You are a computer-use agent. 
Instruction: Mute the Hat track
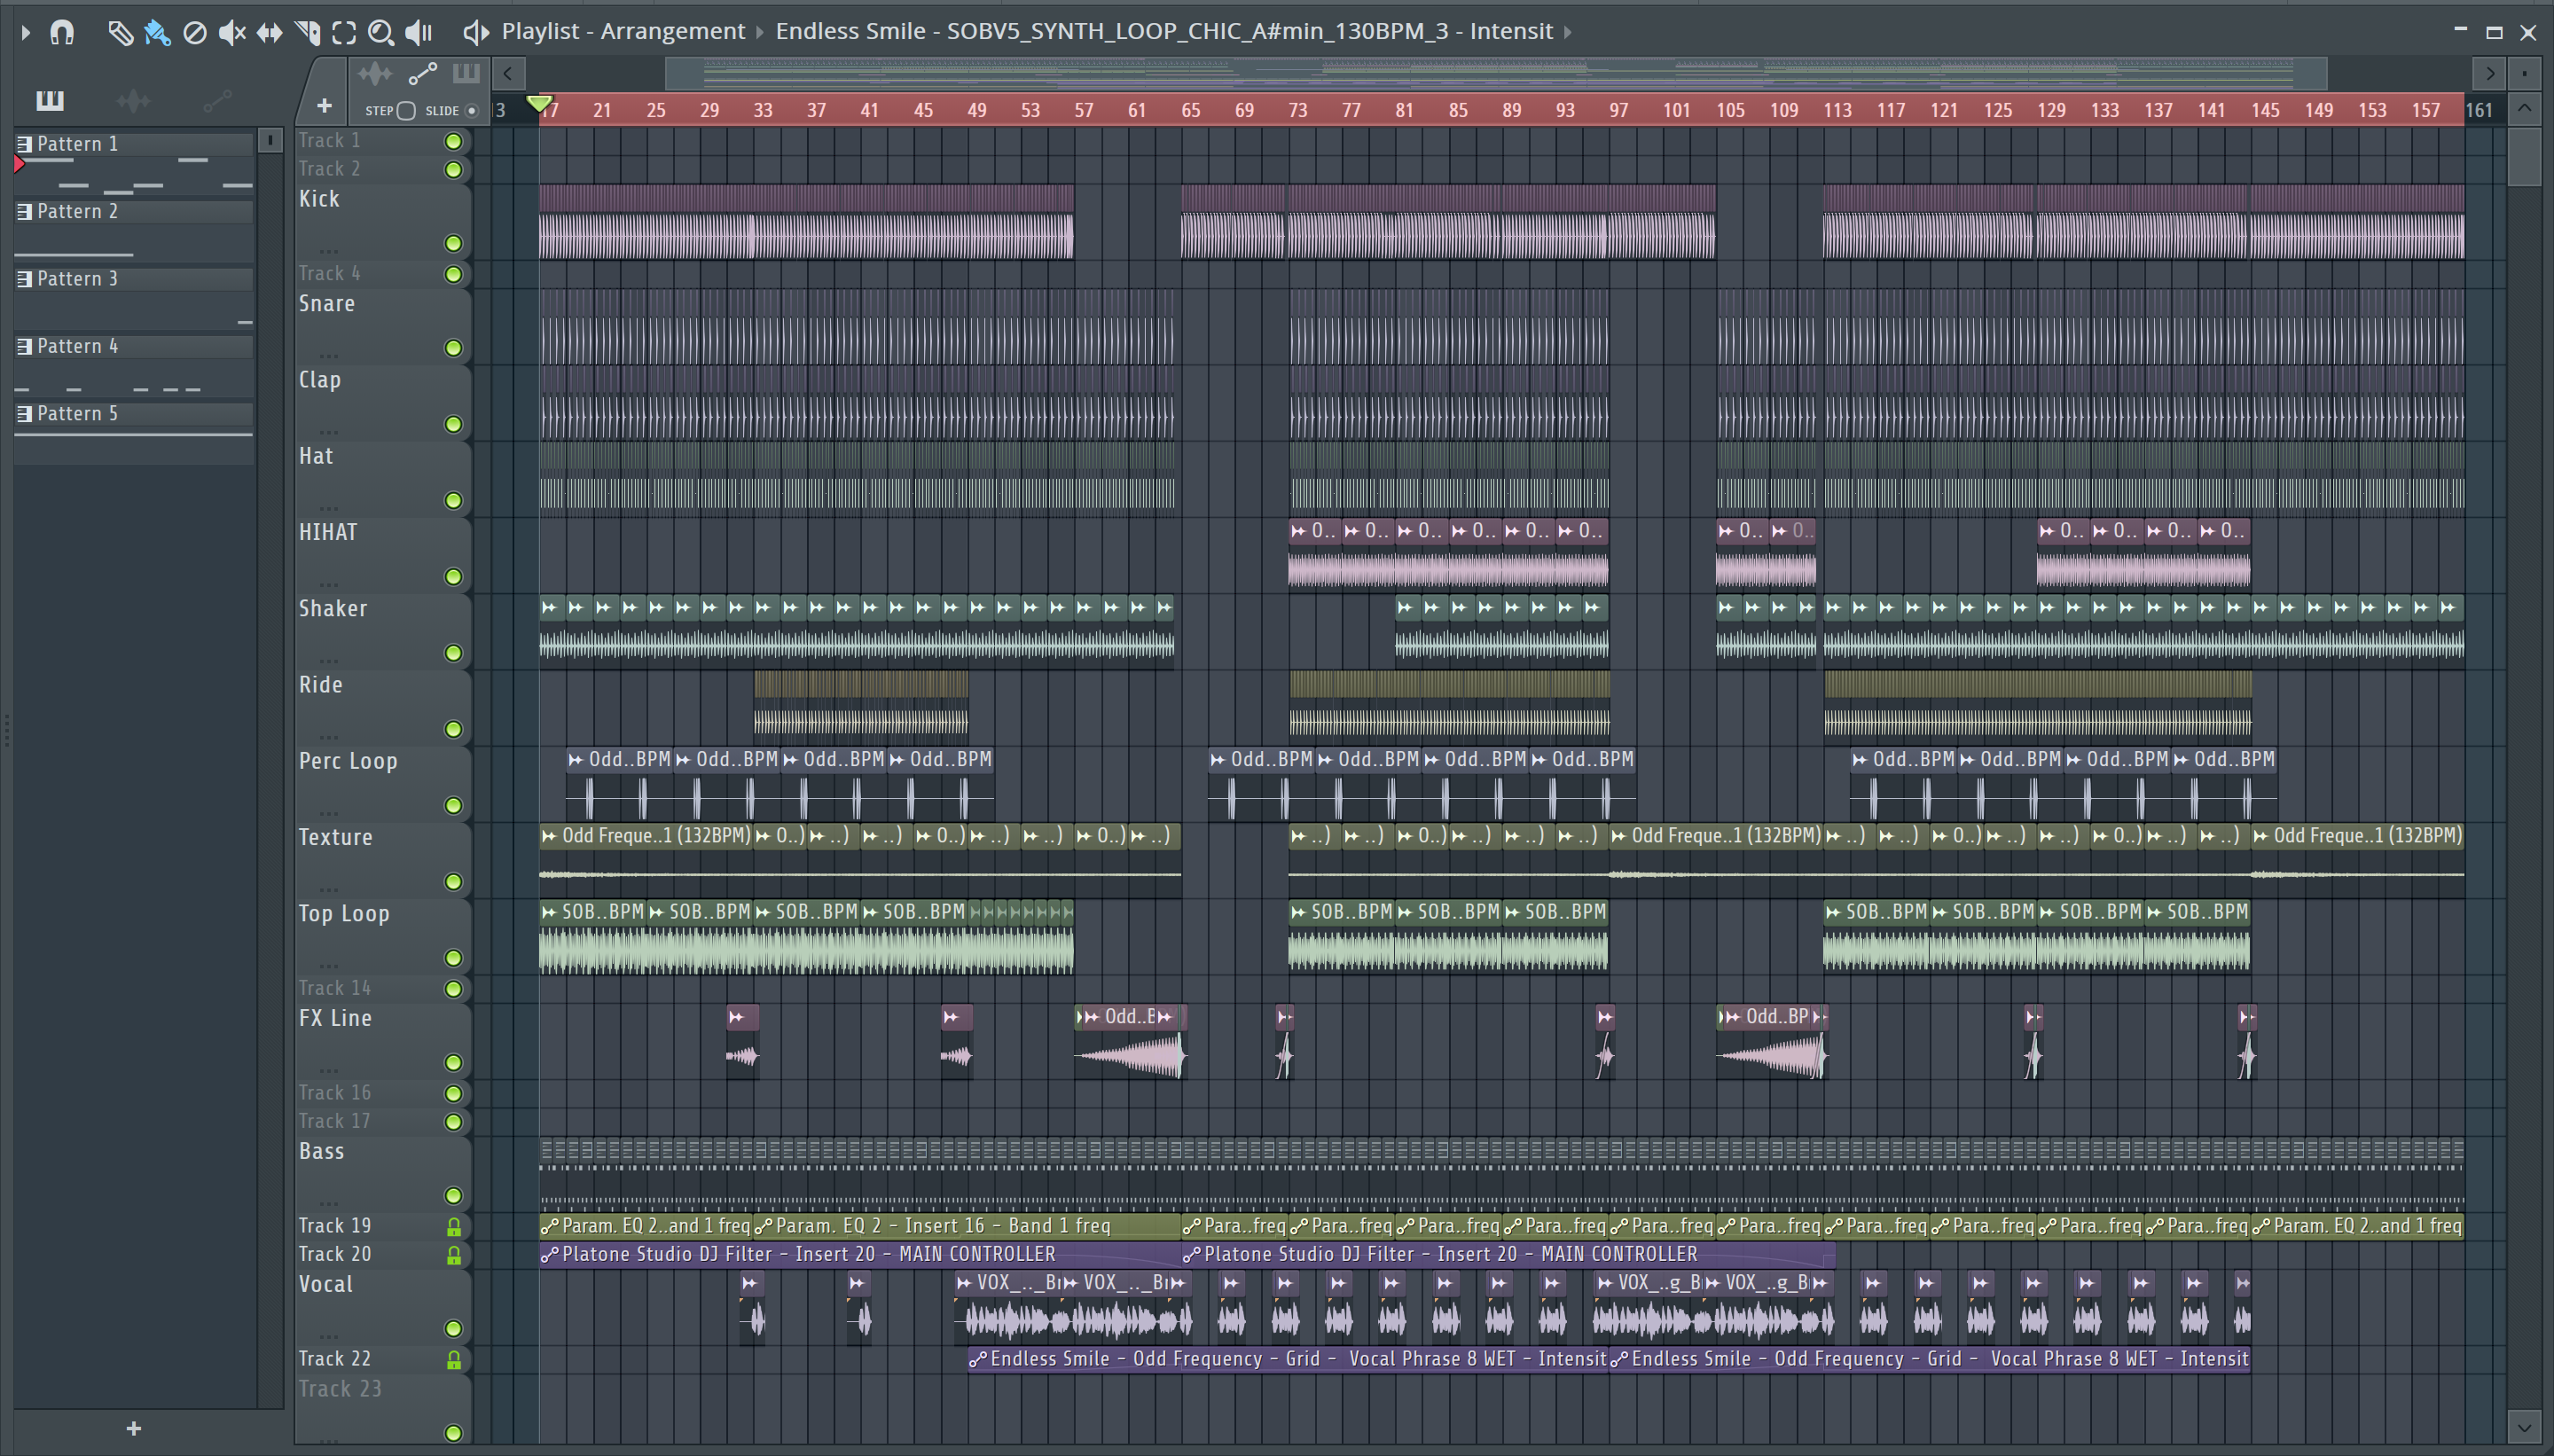click(453, 501)
